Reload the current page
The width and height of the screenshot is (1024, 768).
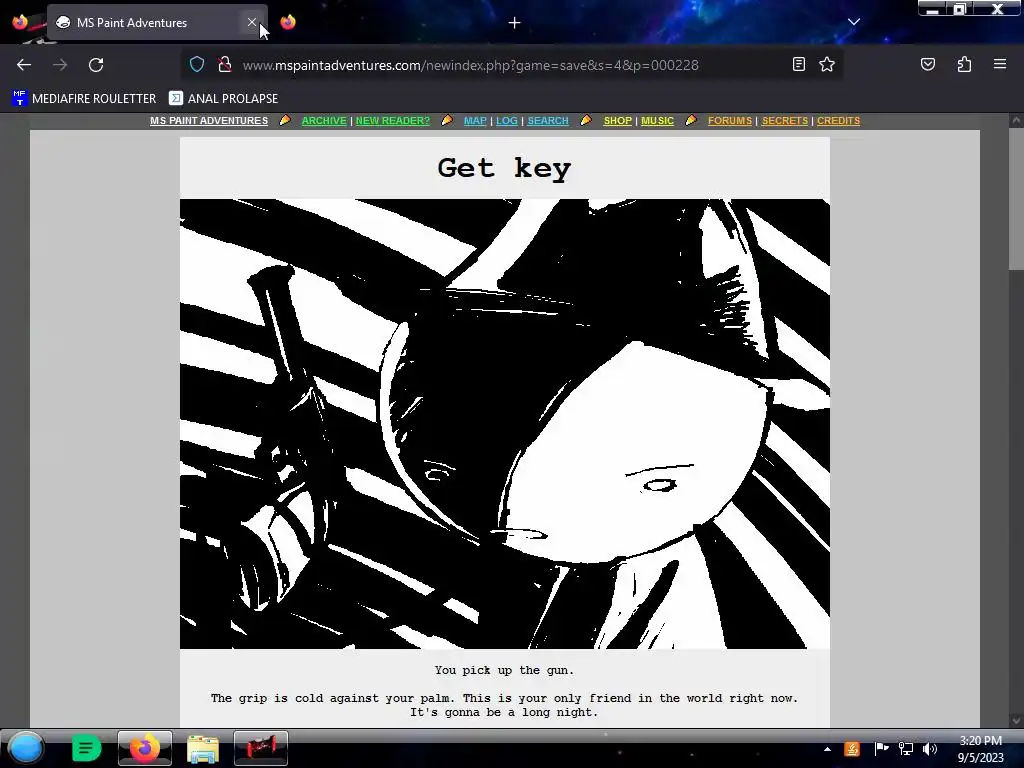tap(96, 65)
